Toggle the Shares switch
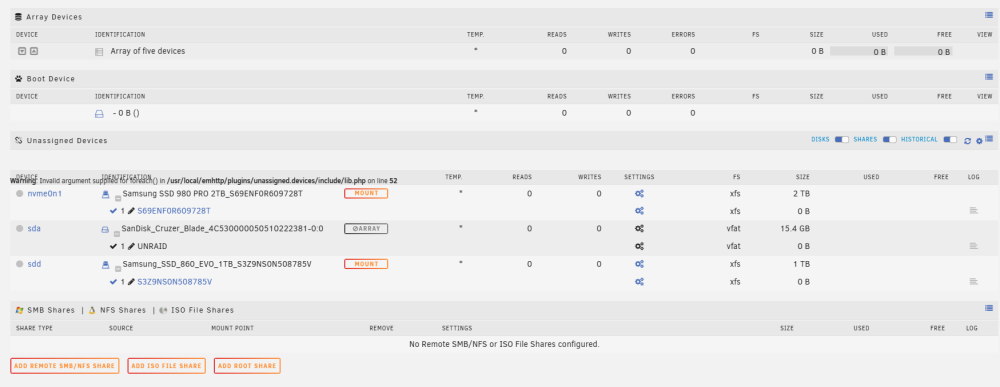Screen dimensions: 1000x387 click(890, 140)
